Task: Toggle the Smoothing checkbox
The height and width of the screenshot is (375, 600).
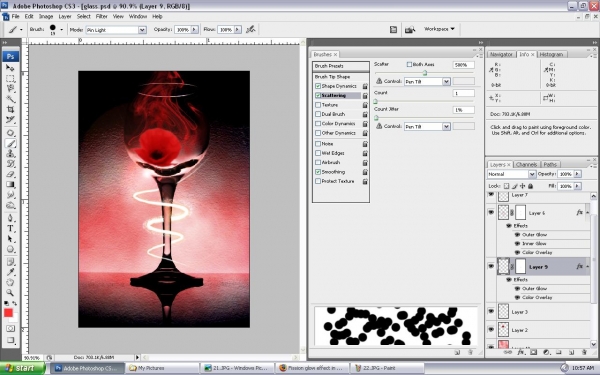Action: (x=318, y=172)
